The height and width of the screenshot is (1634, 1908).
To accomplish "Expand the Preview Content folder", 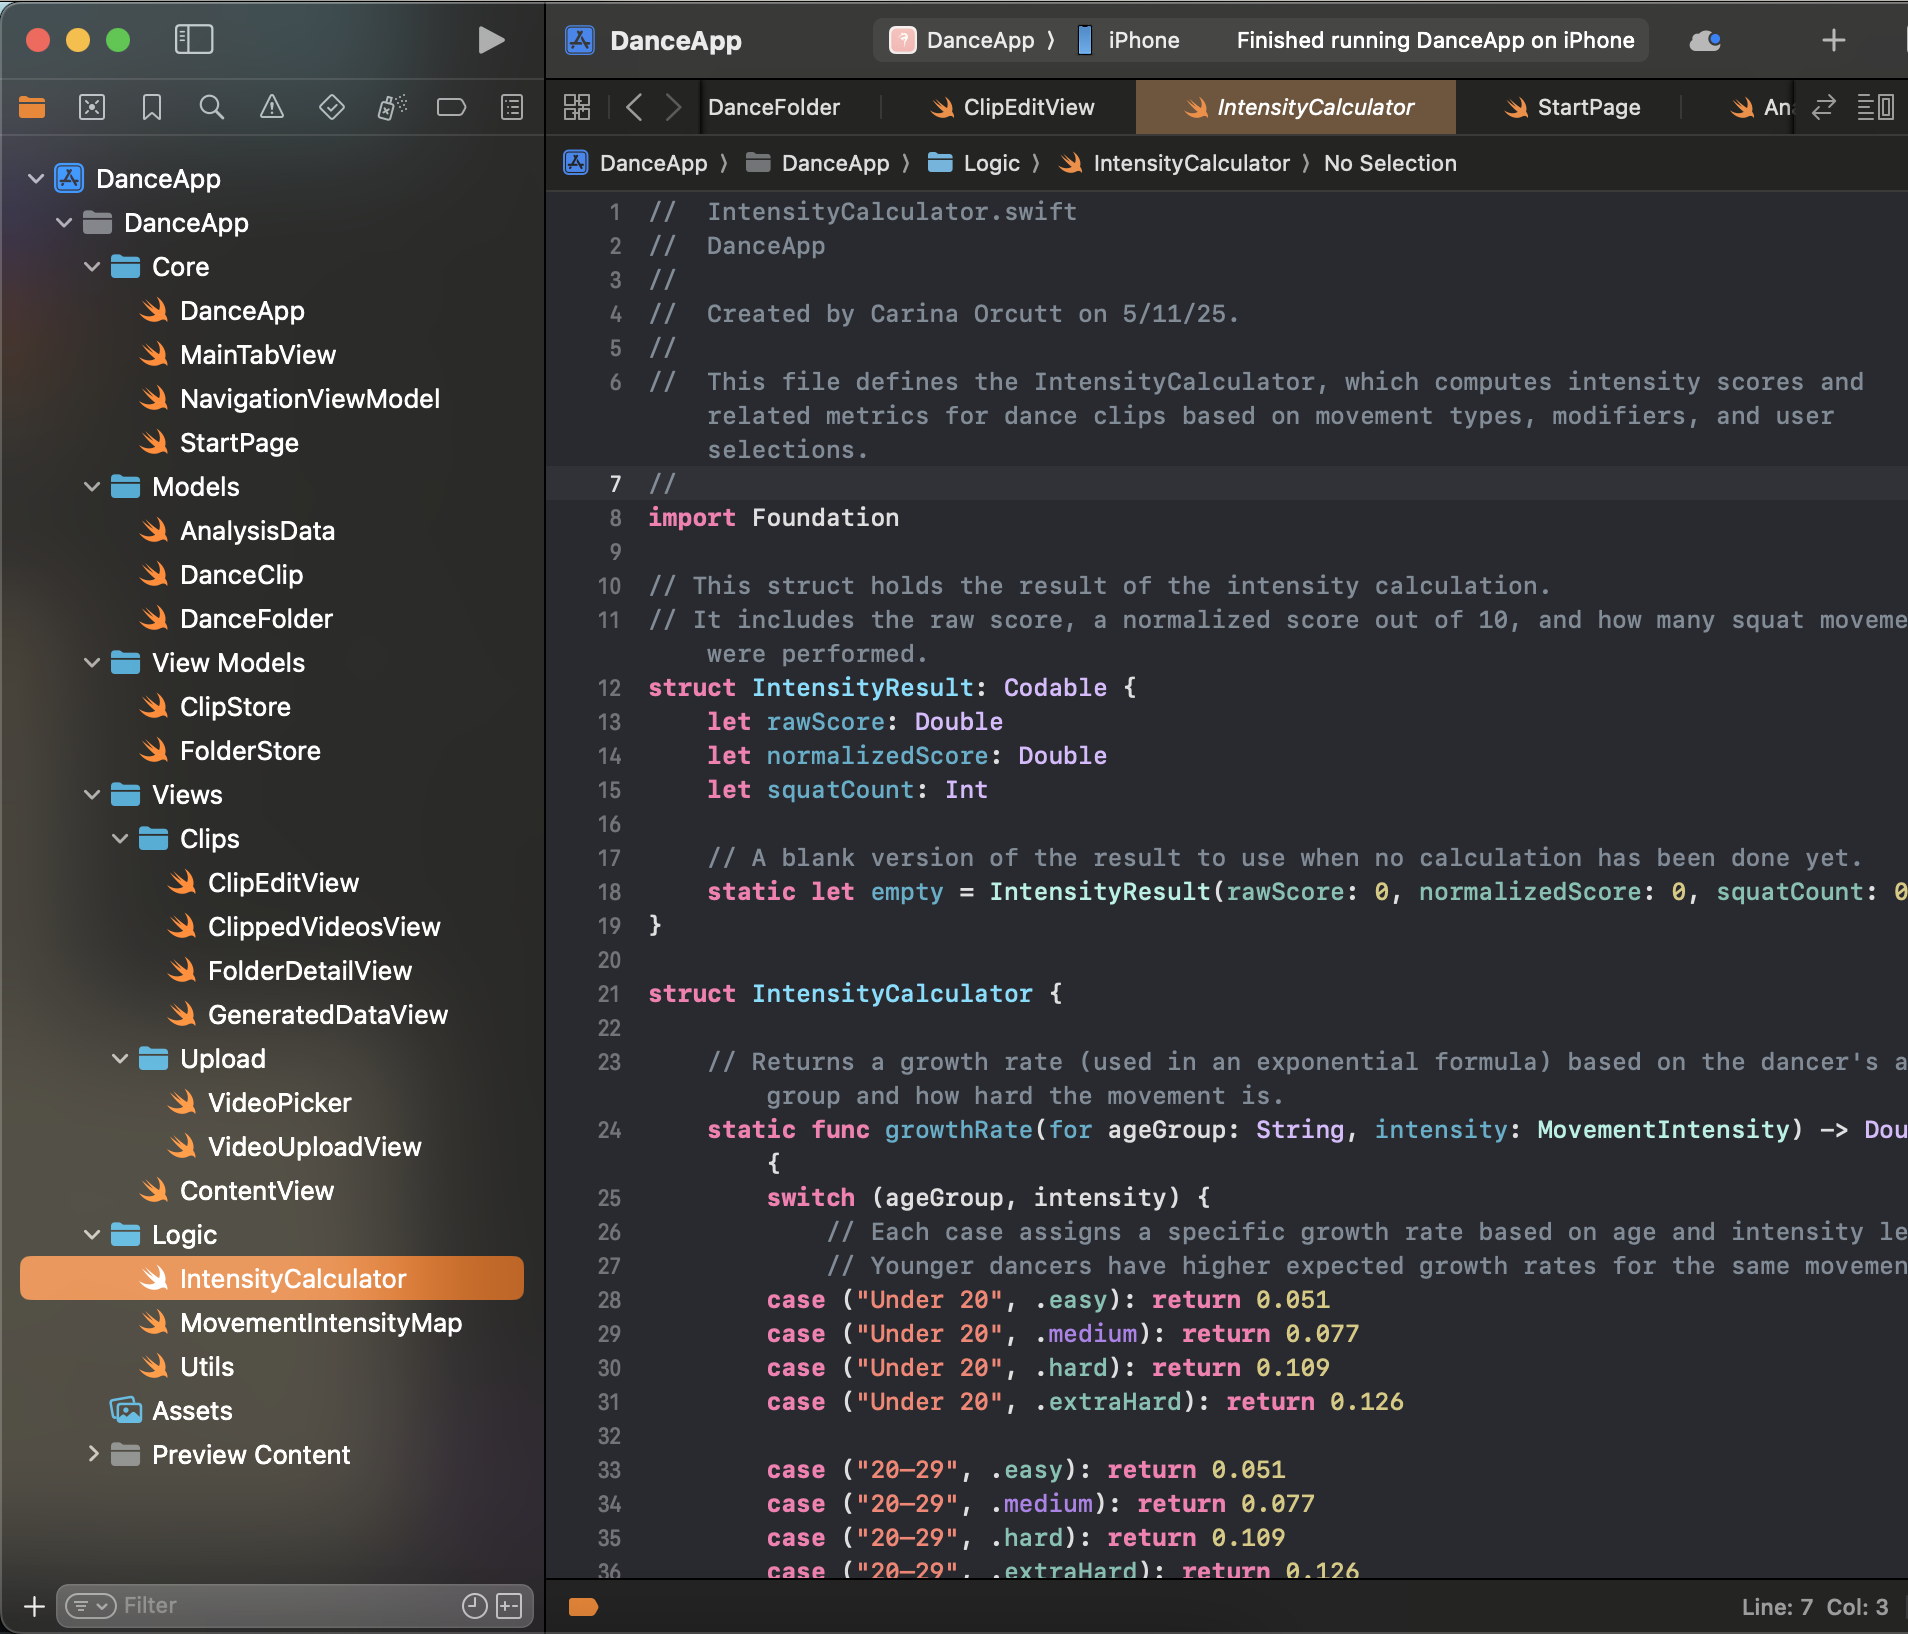I will (x=92, y=1454).
